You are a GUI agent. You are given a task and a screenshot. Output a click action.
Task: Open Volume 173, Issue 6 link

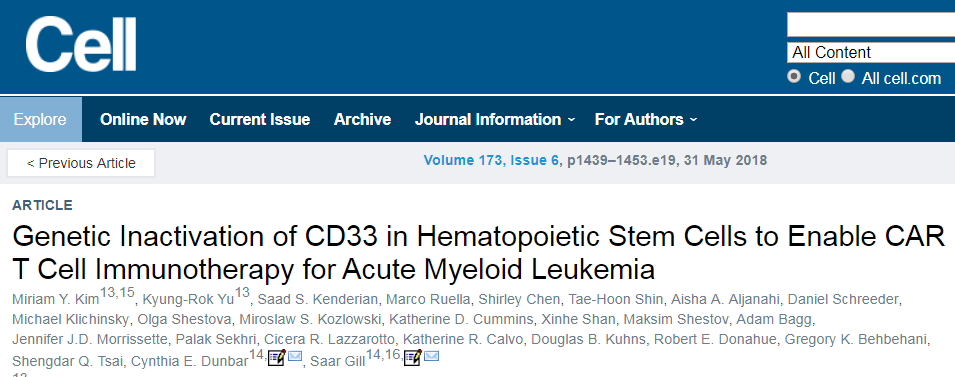coord(492,161)
